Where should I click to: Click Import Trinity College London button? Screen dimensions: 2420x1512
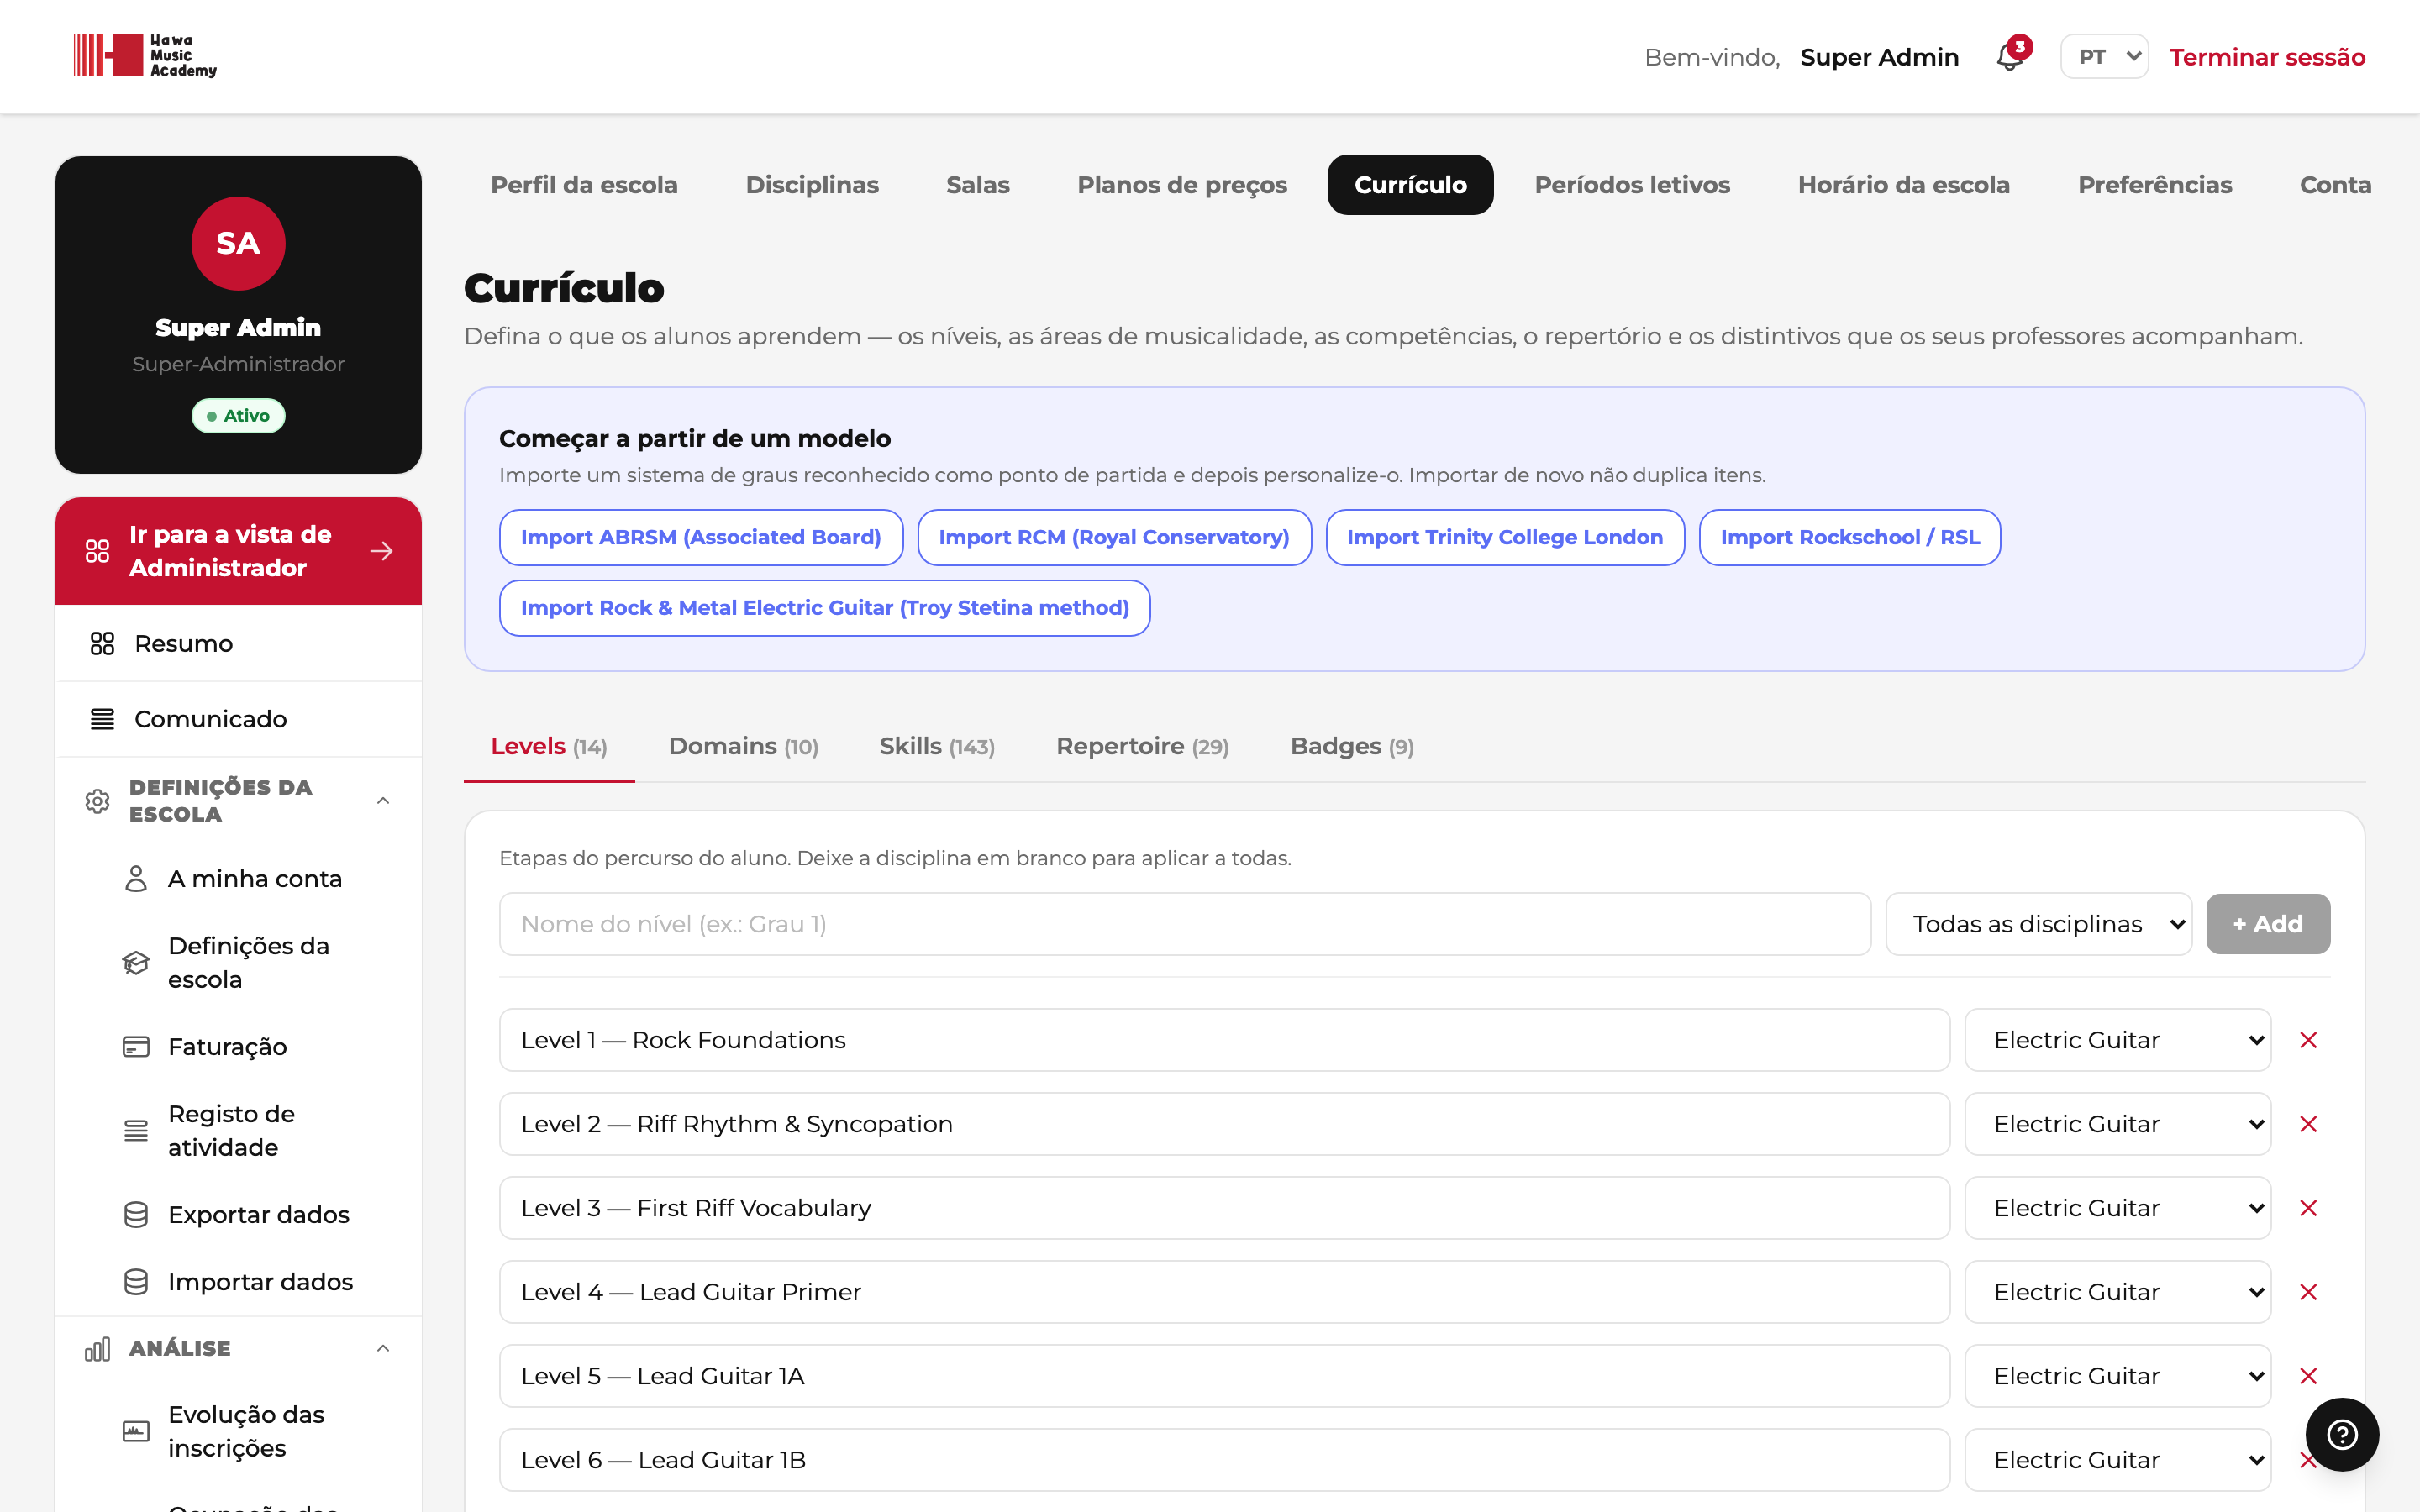click(1504, 537)
